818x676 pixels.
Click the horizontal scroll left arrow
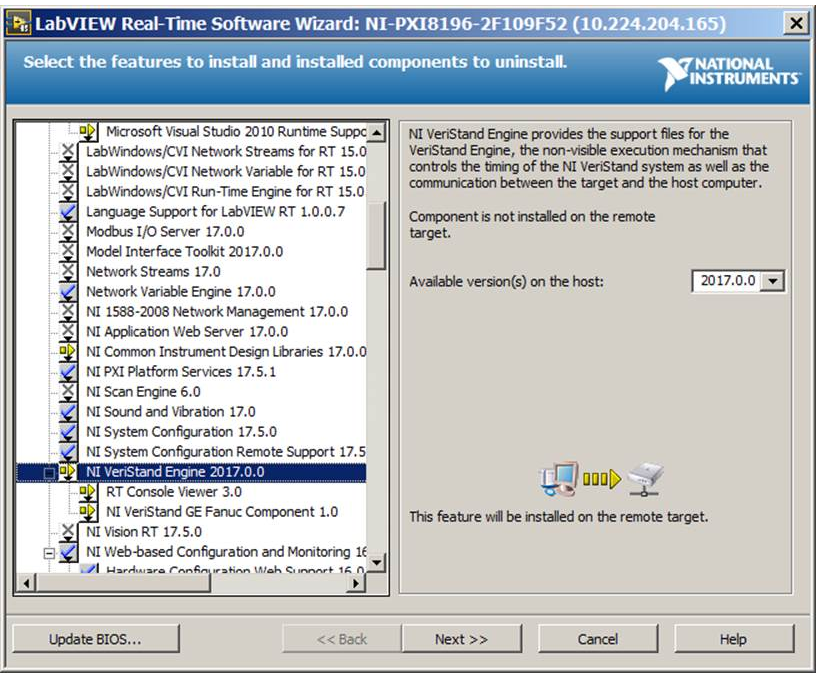(x=26, y=582)
